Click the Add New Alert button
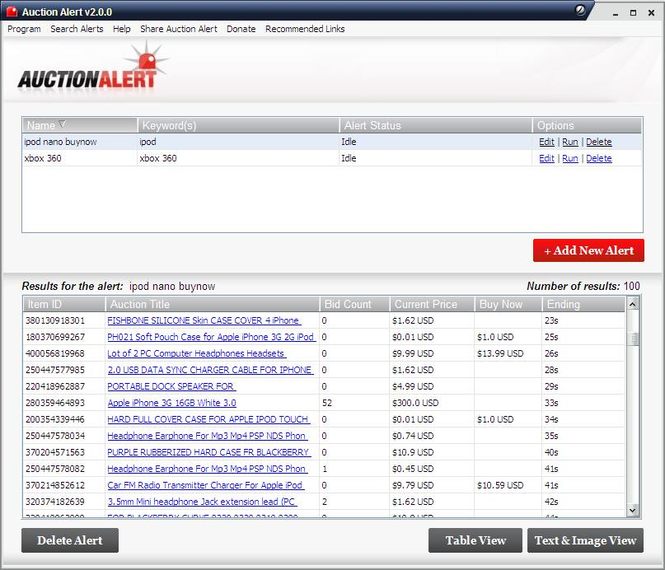Screen dimensions: 665x570 [x=589, y=250]
